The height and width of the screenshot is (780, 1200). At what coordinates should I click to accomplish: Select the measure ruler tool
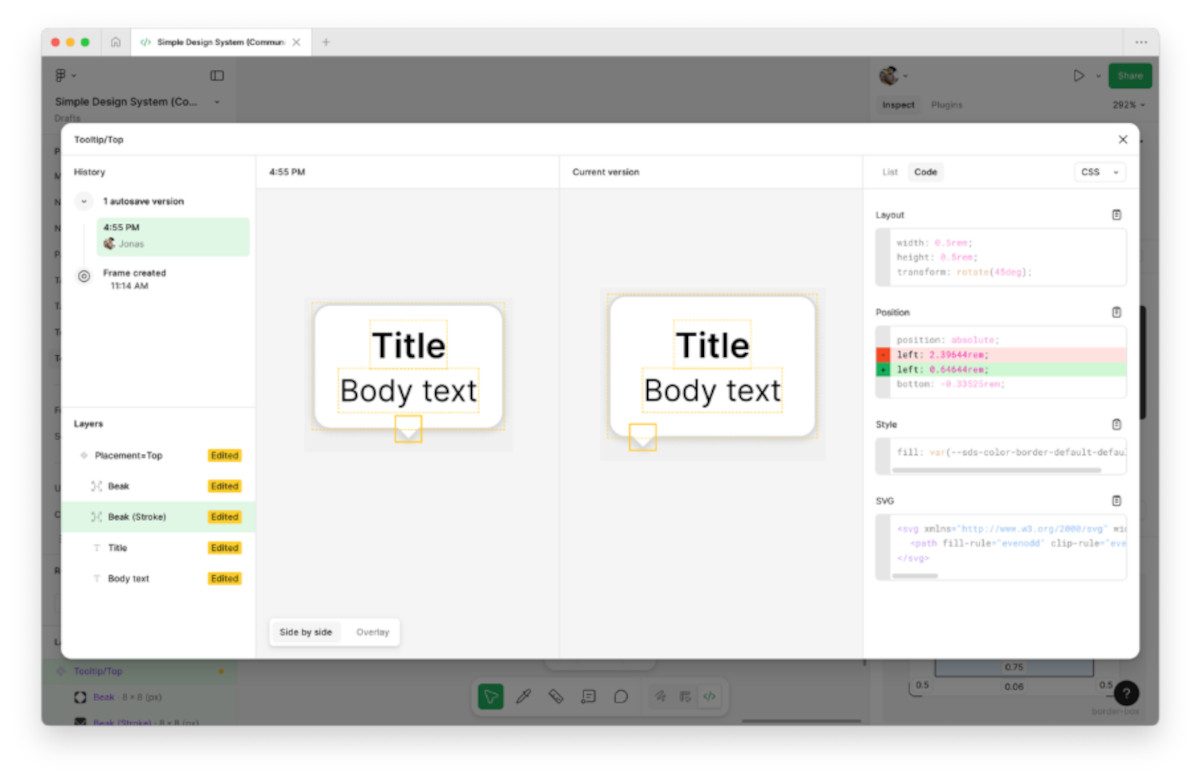[556, 697]
